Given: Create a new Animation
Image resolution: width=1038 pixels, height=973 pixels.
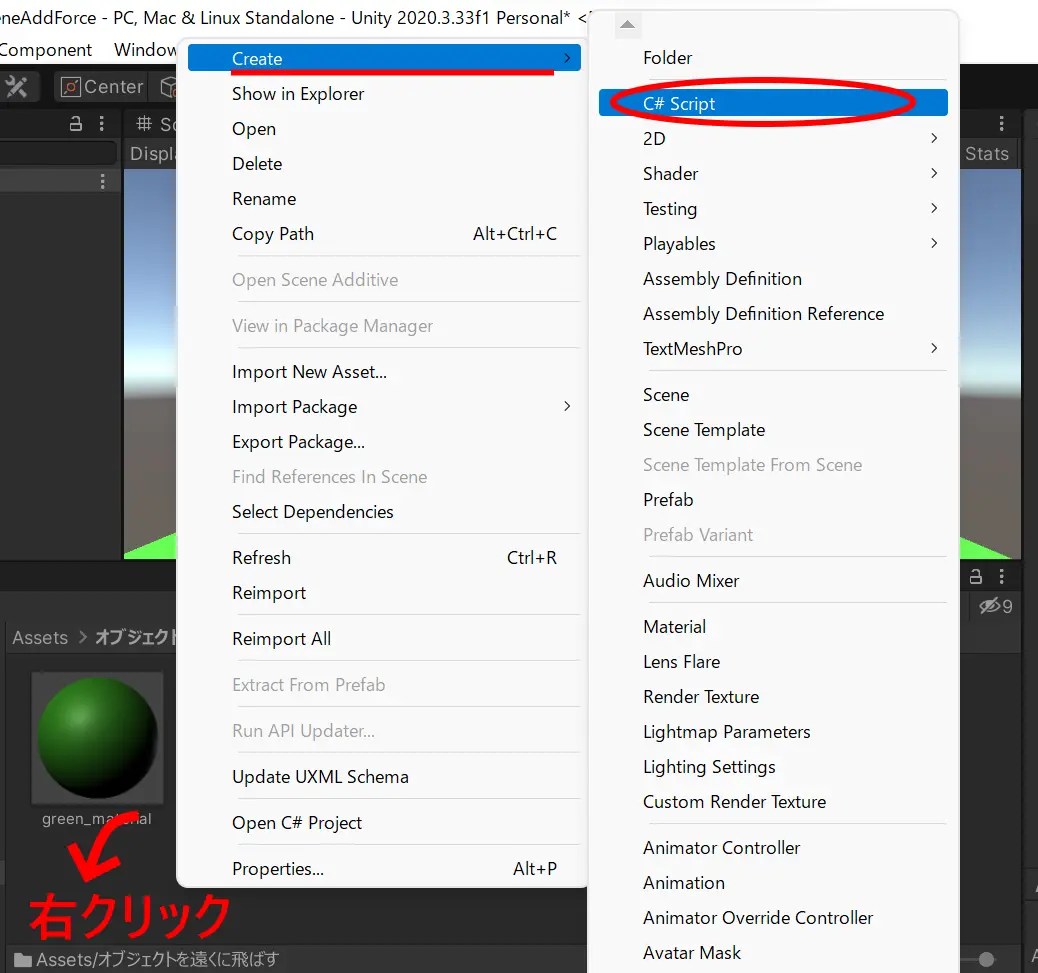Looking at the screenshot, I should coord(773,883).
